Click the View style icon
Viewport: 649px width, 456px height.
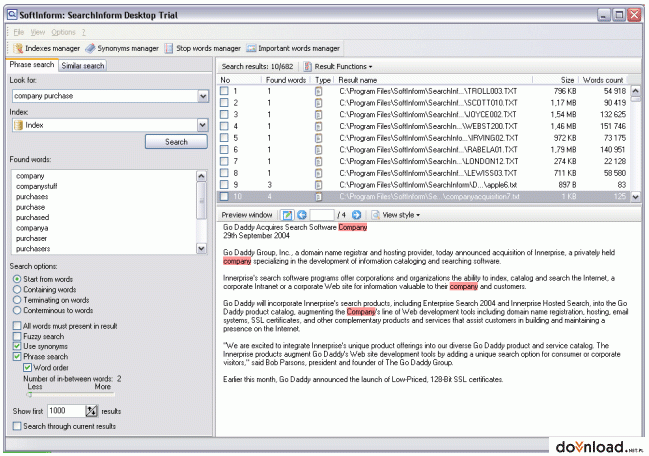coord(375,215)
